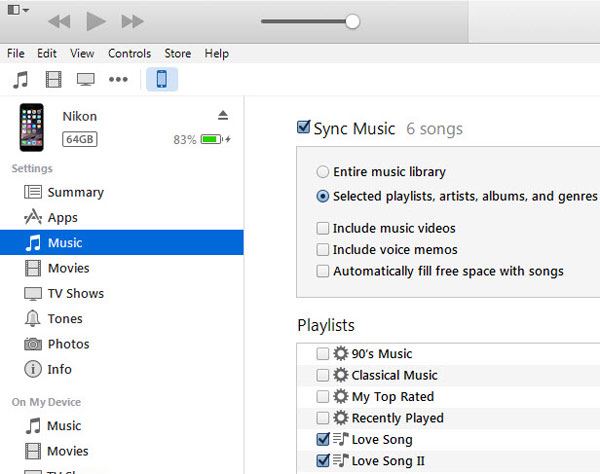
Task: Open Apps in device settings
Action: (122, 217)
